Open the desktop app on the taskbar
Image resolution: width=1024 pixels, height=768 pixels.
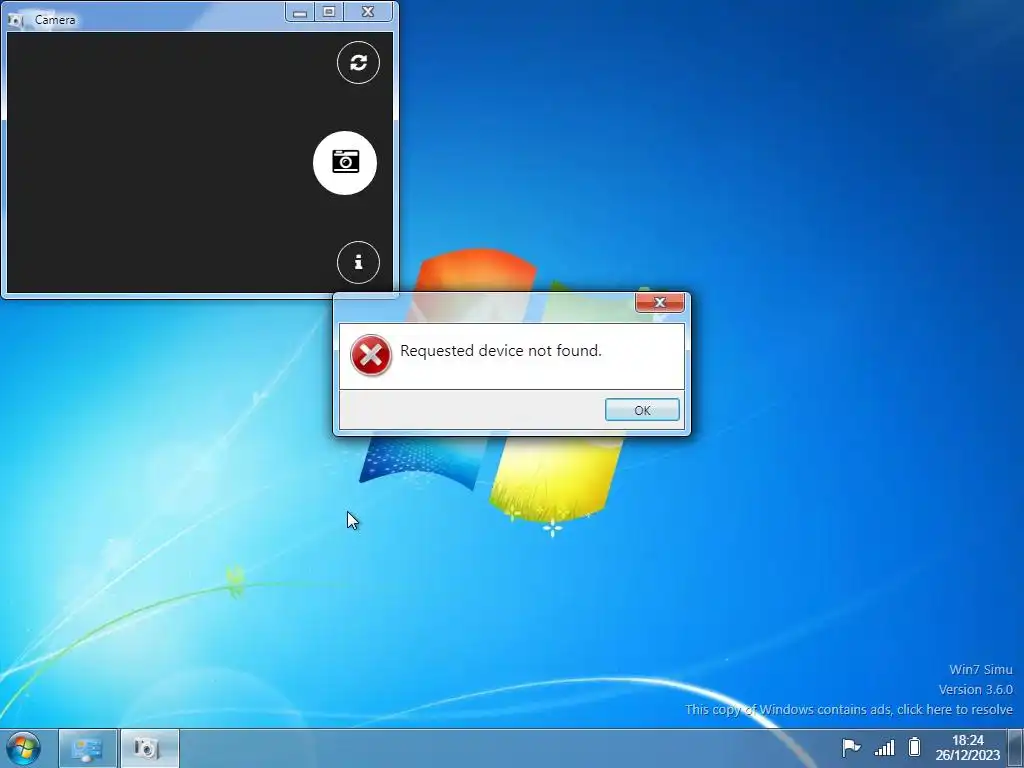click(x=88, y=748)
